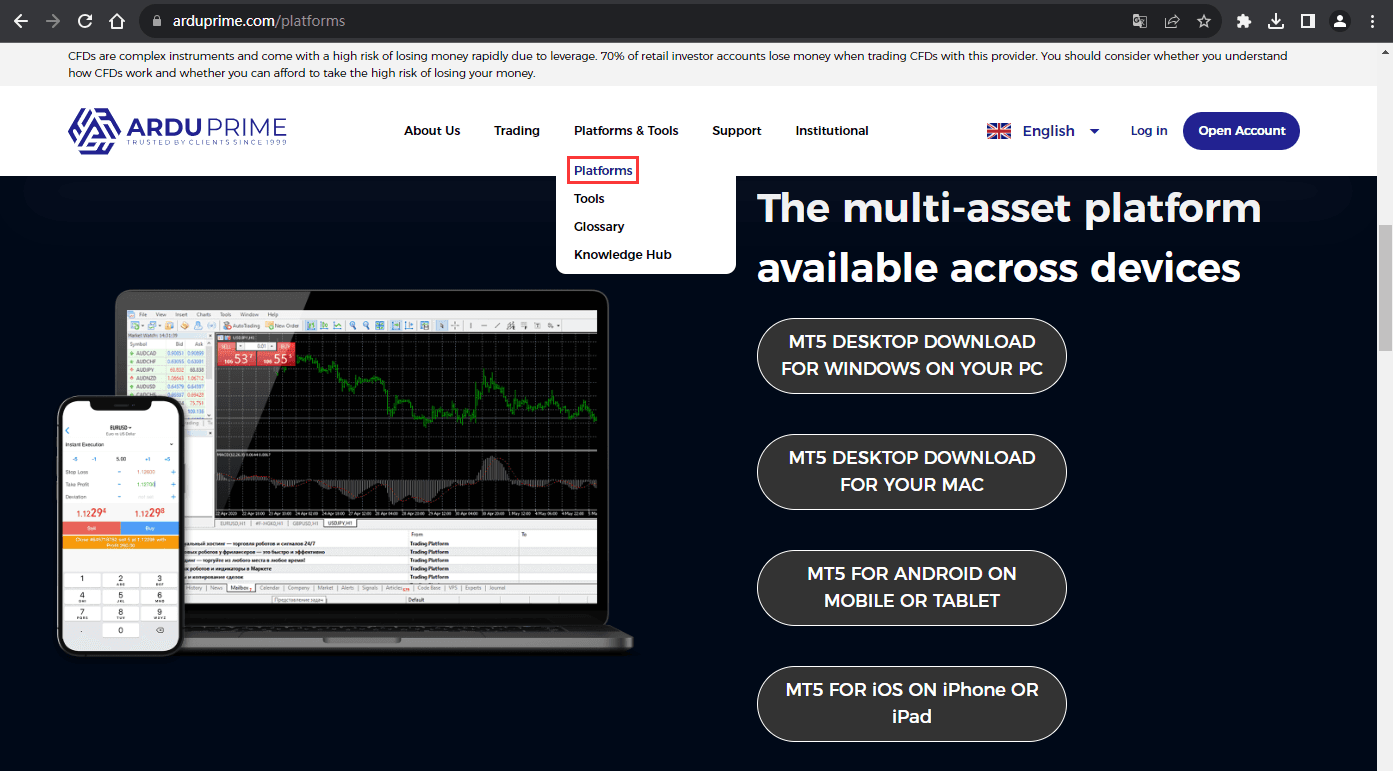Screen dimensions: 1393x771
Task: Click the CFD risk warning text
Action: click(677, 64)
